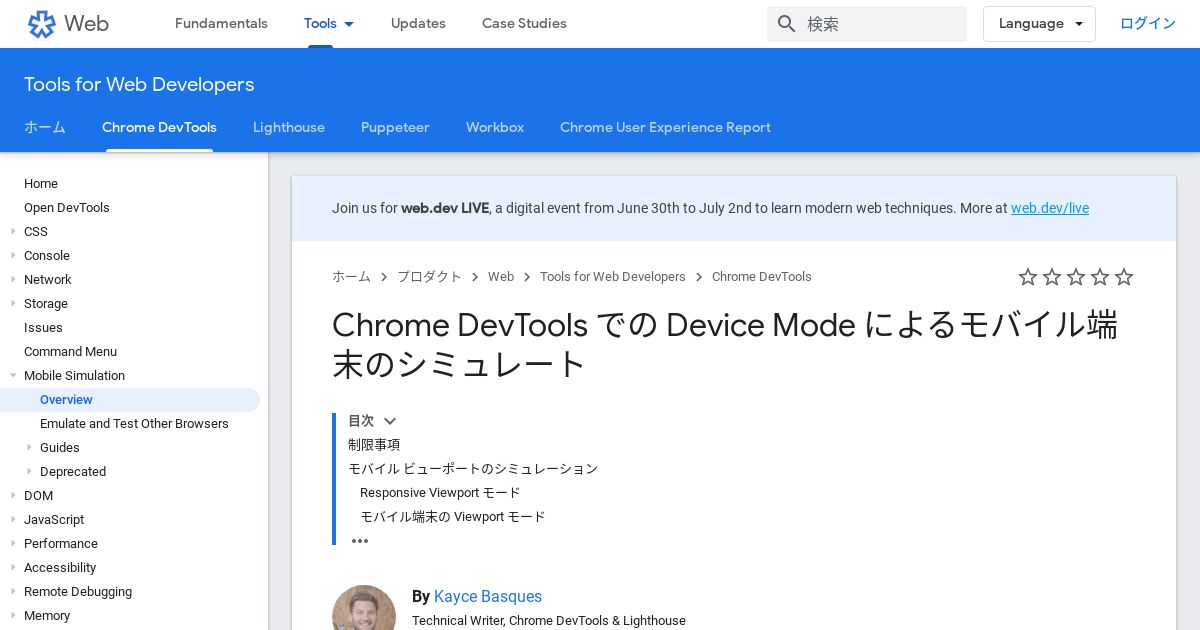Viewport: 1200px width, 630px height.
Task: Switch to the ホーム tab
Action: click(x=45, y=128)
